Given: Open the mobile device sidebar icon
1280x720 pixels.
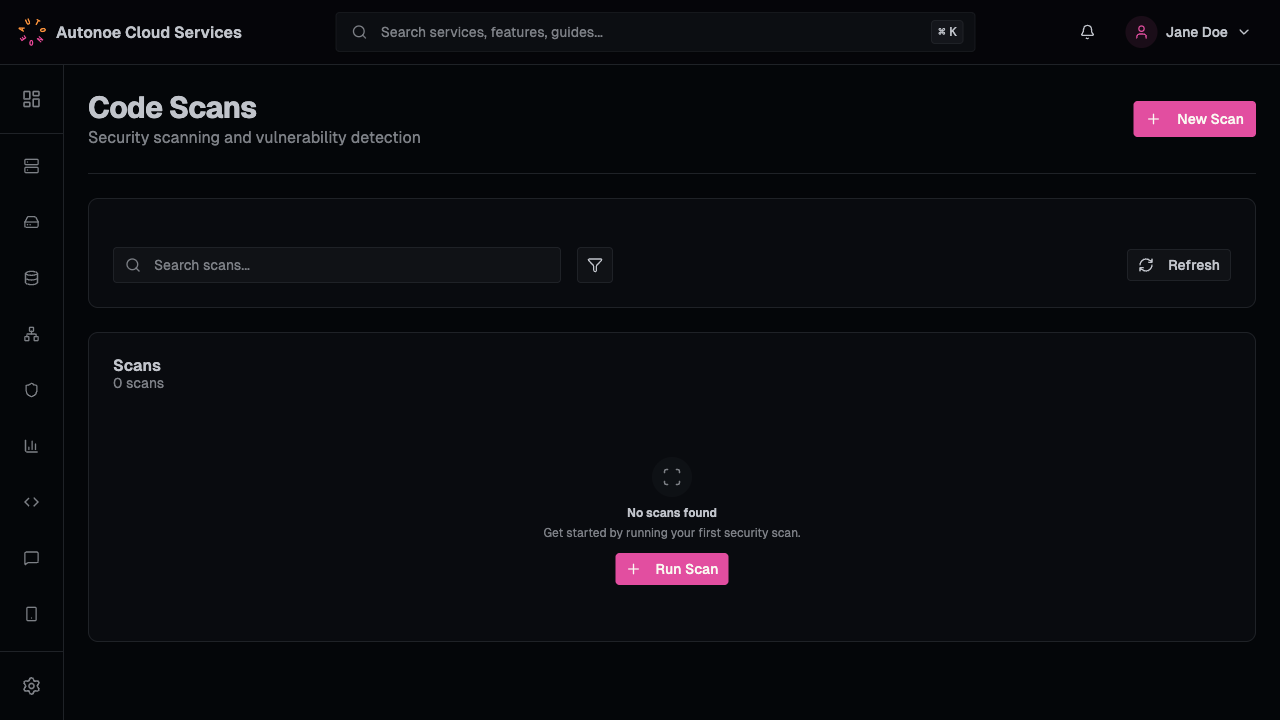Looking at the screenshot, I should [x=31, y=614].
